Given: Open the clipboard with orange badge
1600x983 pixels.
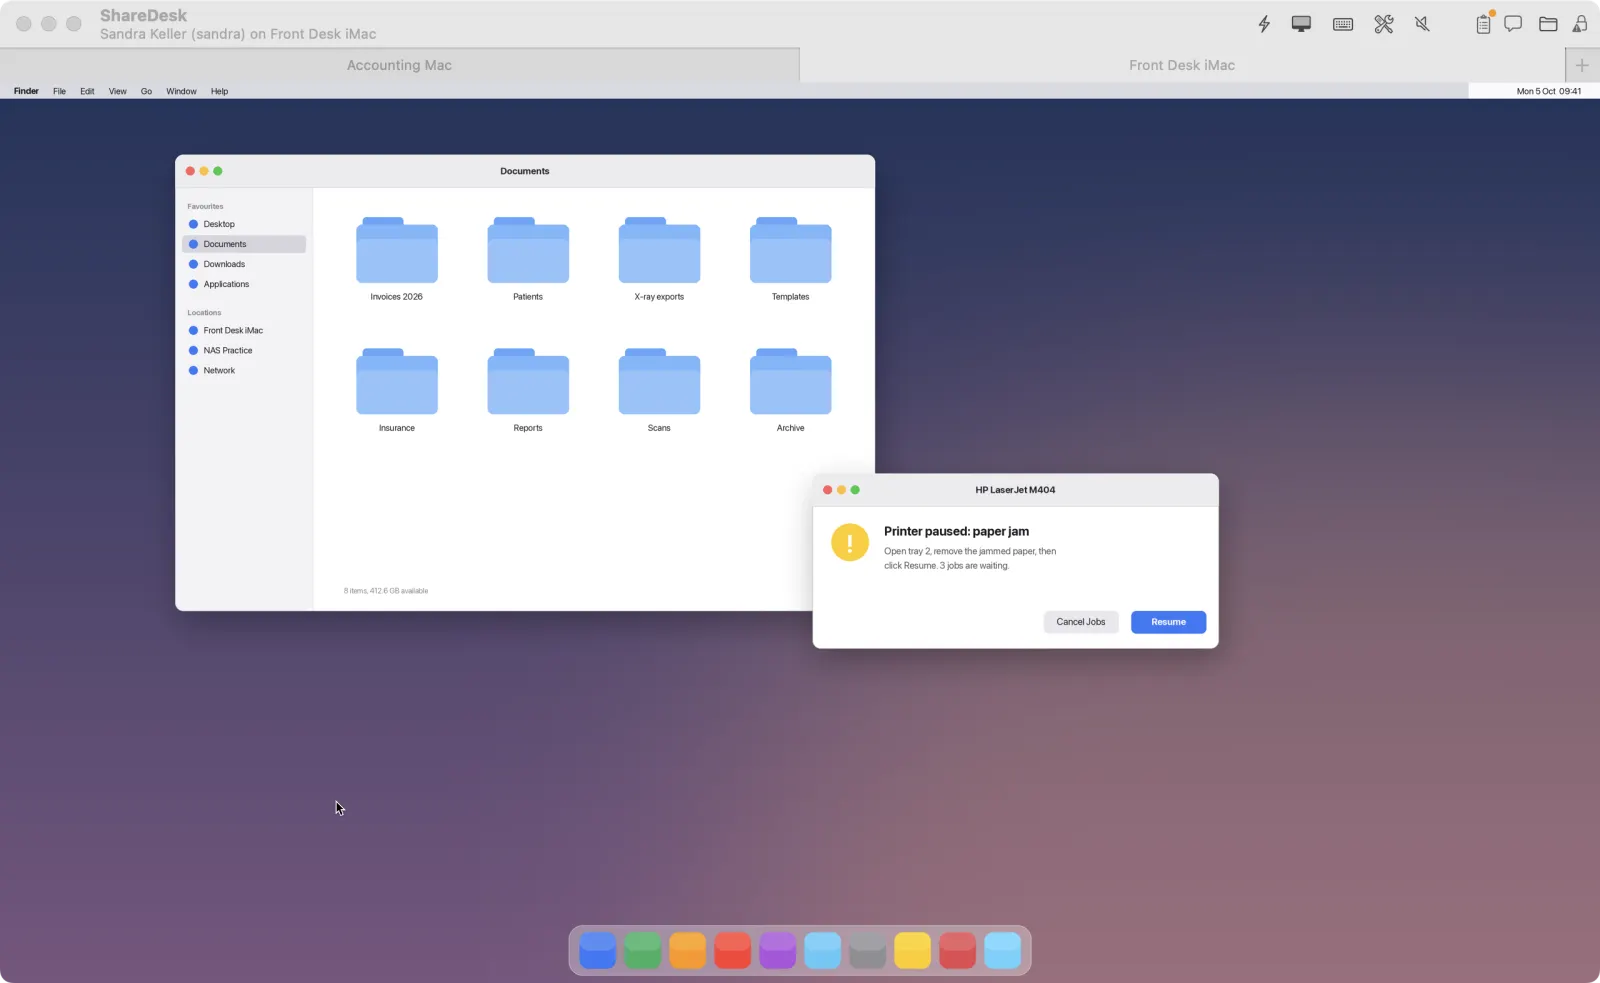Looking at the screenshot, I should pos(1484,23).
